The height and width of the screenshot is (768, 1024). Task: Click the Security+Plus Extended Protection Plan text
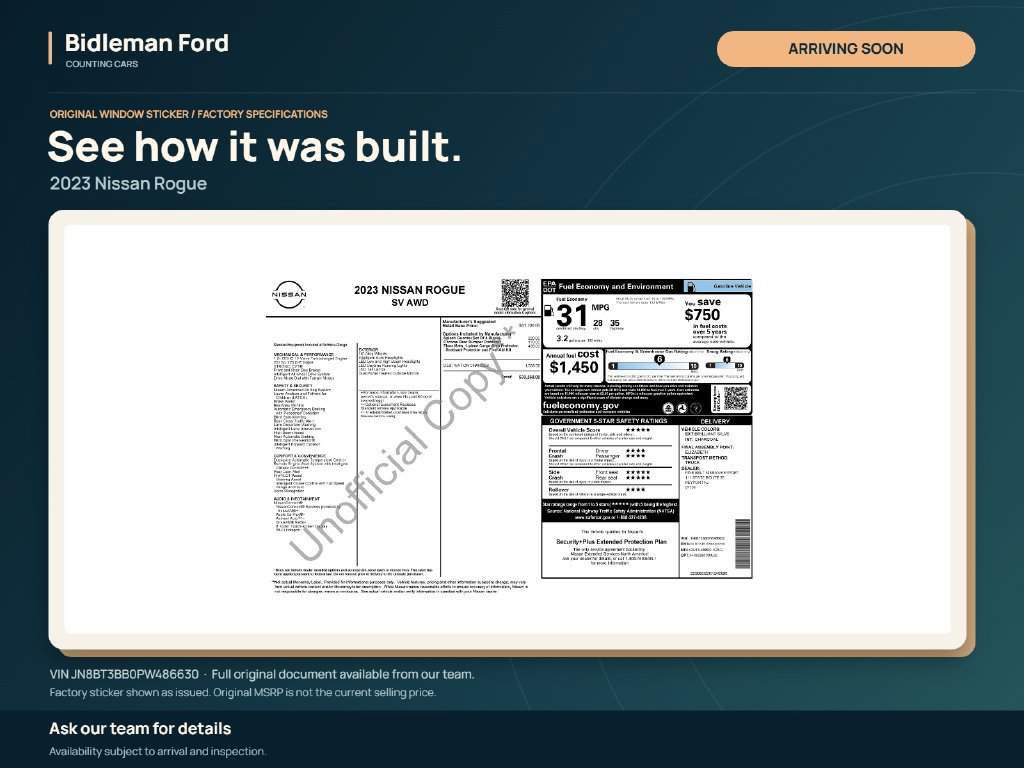coord(611,541)
